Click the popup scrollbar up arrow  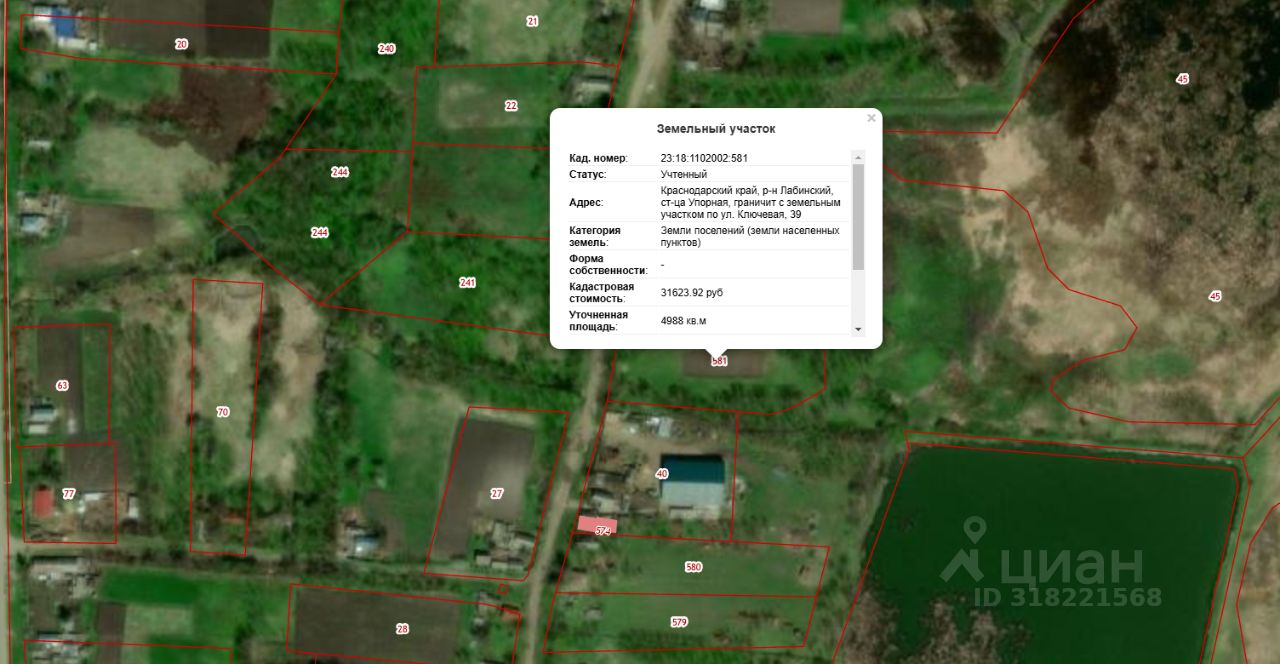pos(858,157)
